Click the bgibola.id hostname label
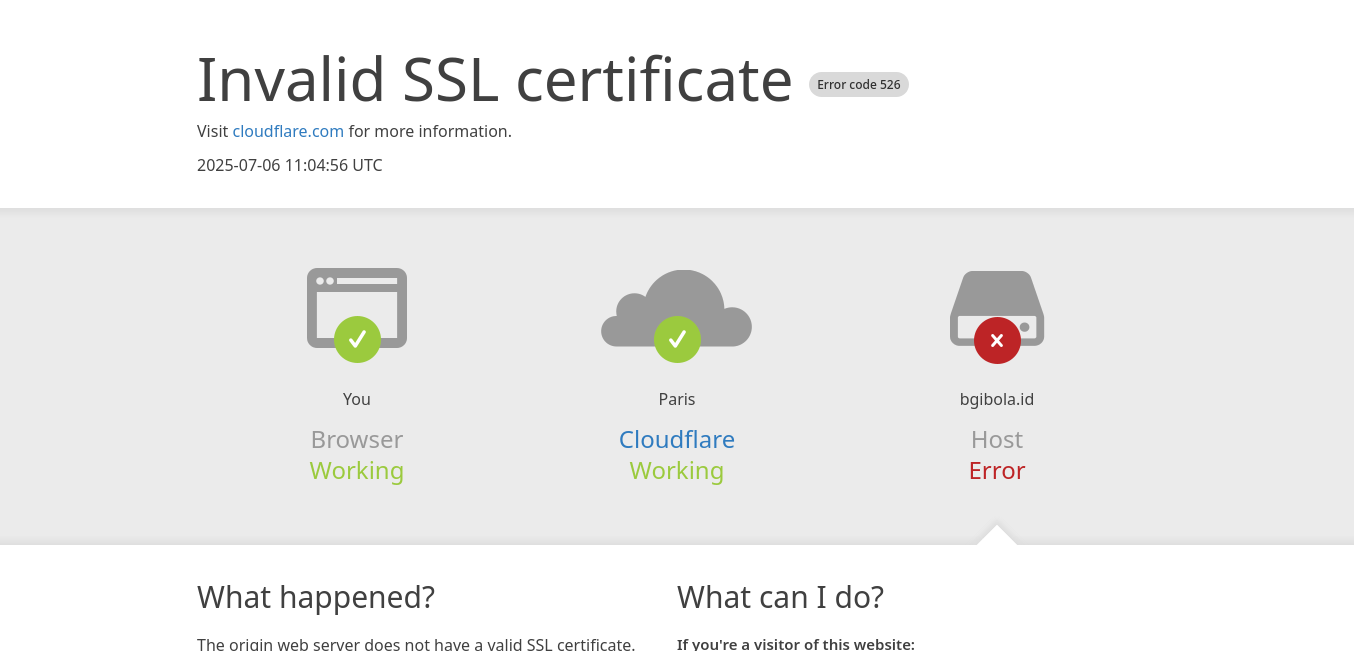1366x651 pixels. 997,399
